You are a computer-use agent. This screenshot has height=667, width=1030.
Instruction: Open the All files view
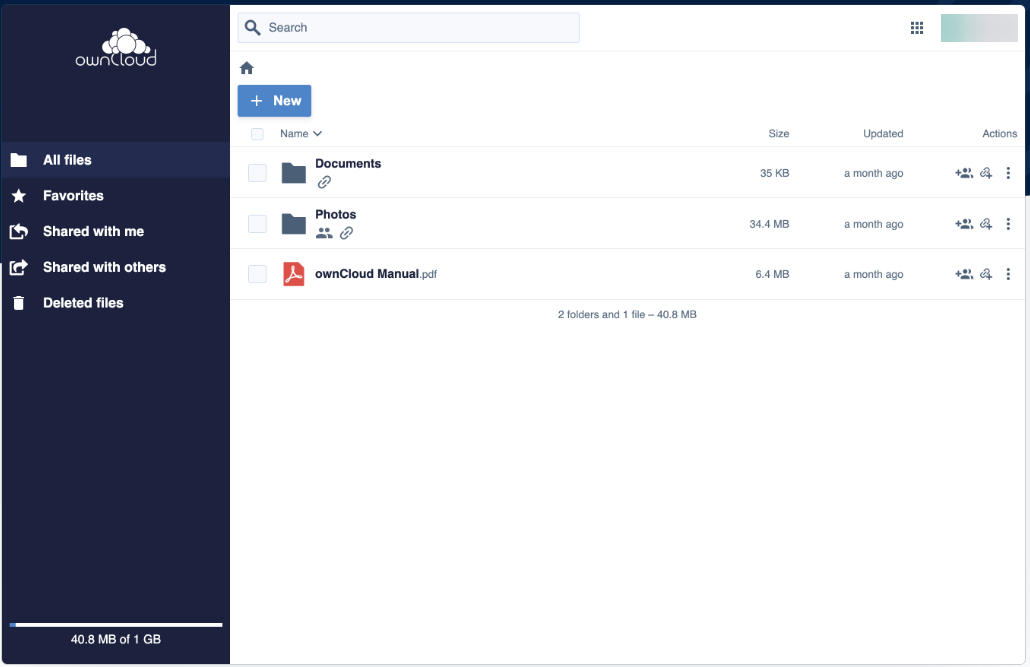coord(116,160)
